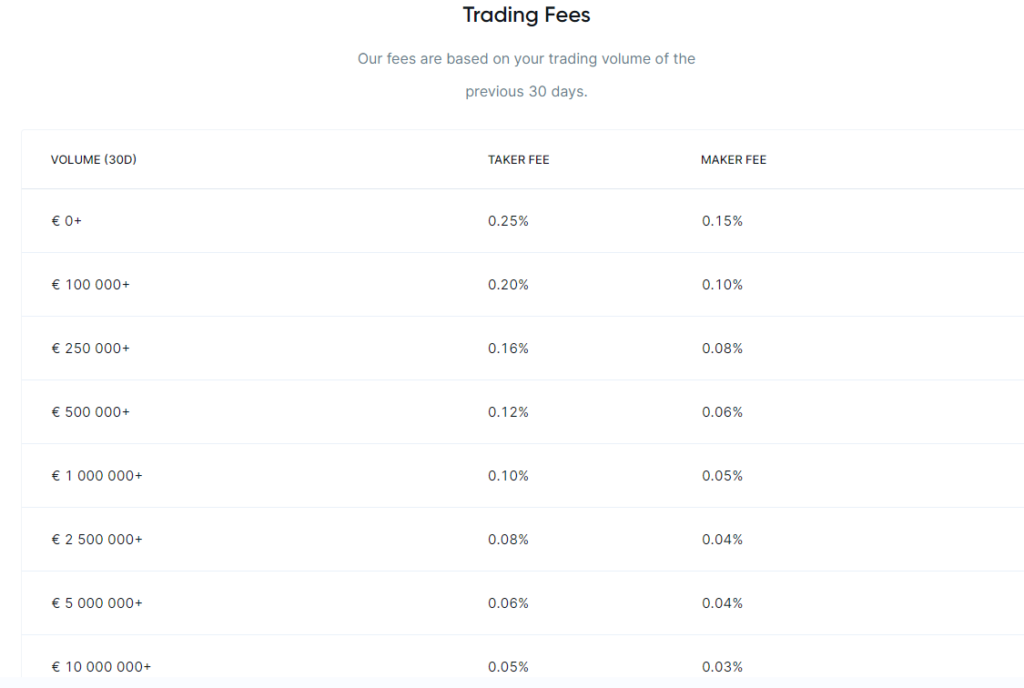This screenshot has width=1024, height=688.
Task: Click the MAKER FEE column header
Action: (733, 160)
